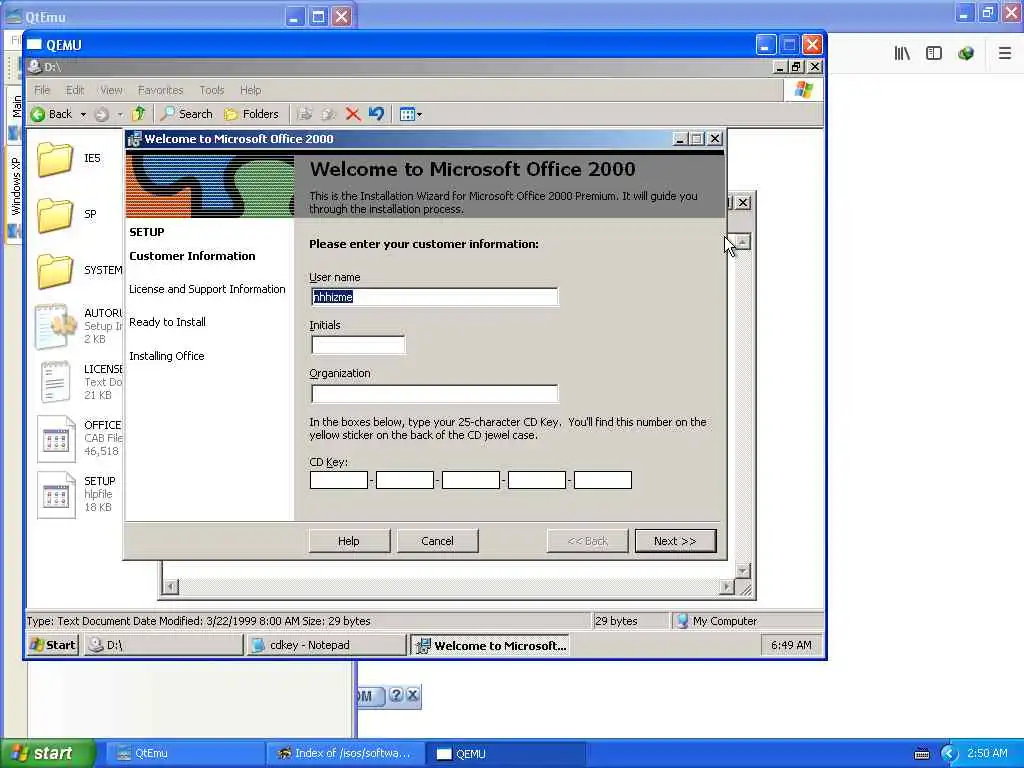Viewport: 1024px width, 768px height.
Task: Click the Move To icon in Explorer toolbar
Action: pyautogui.click(x=304, y=114)
